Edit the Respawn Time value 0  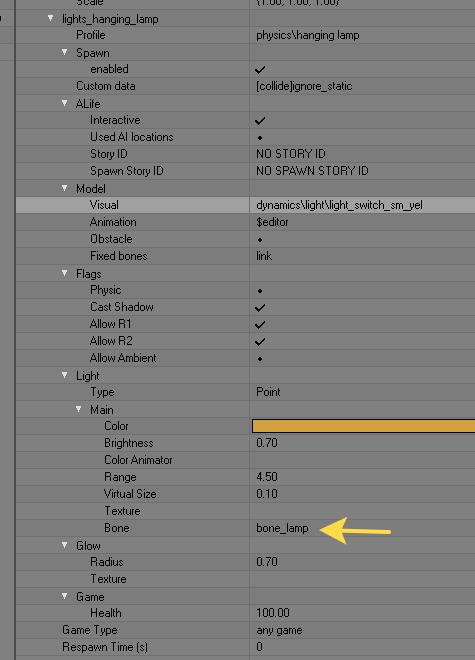(259, 647)
